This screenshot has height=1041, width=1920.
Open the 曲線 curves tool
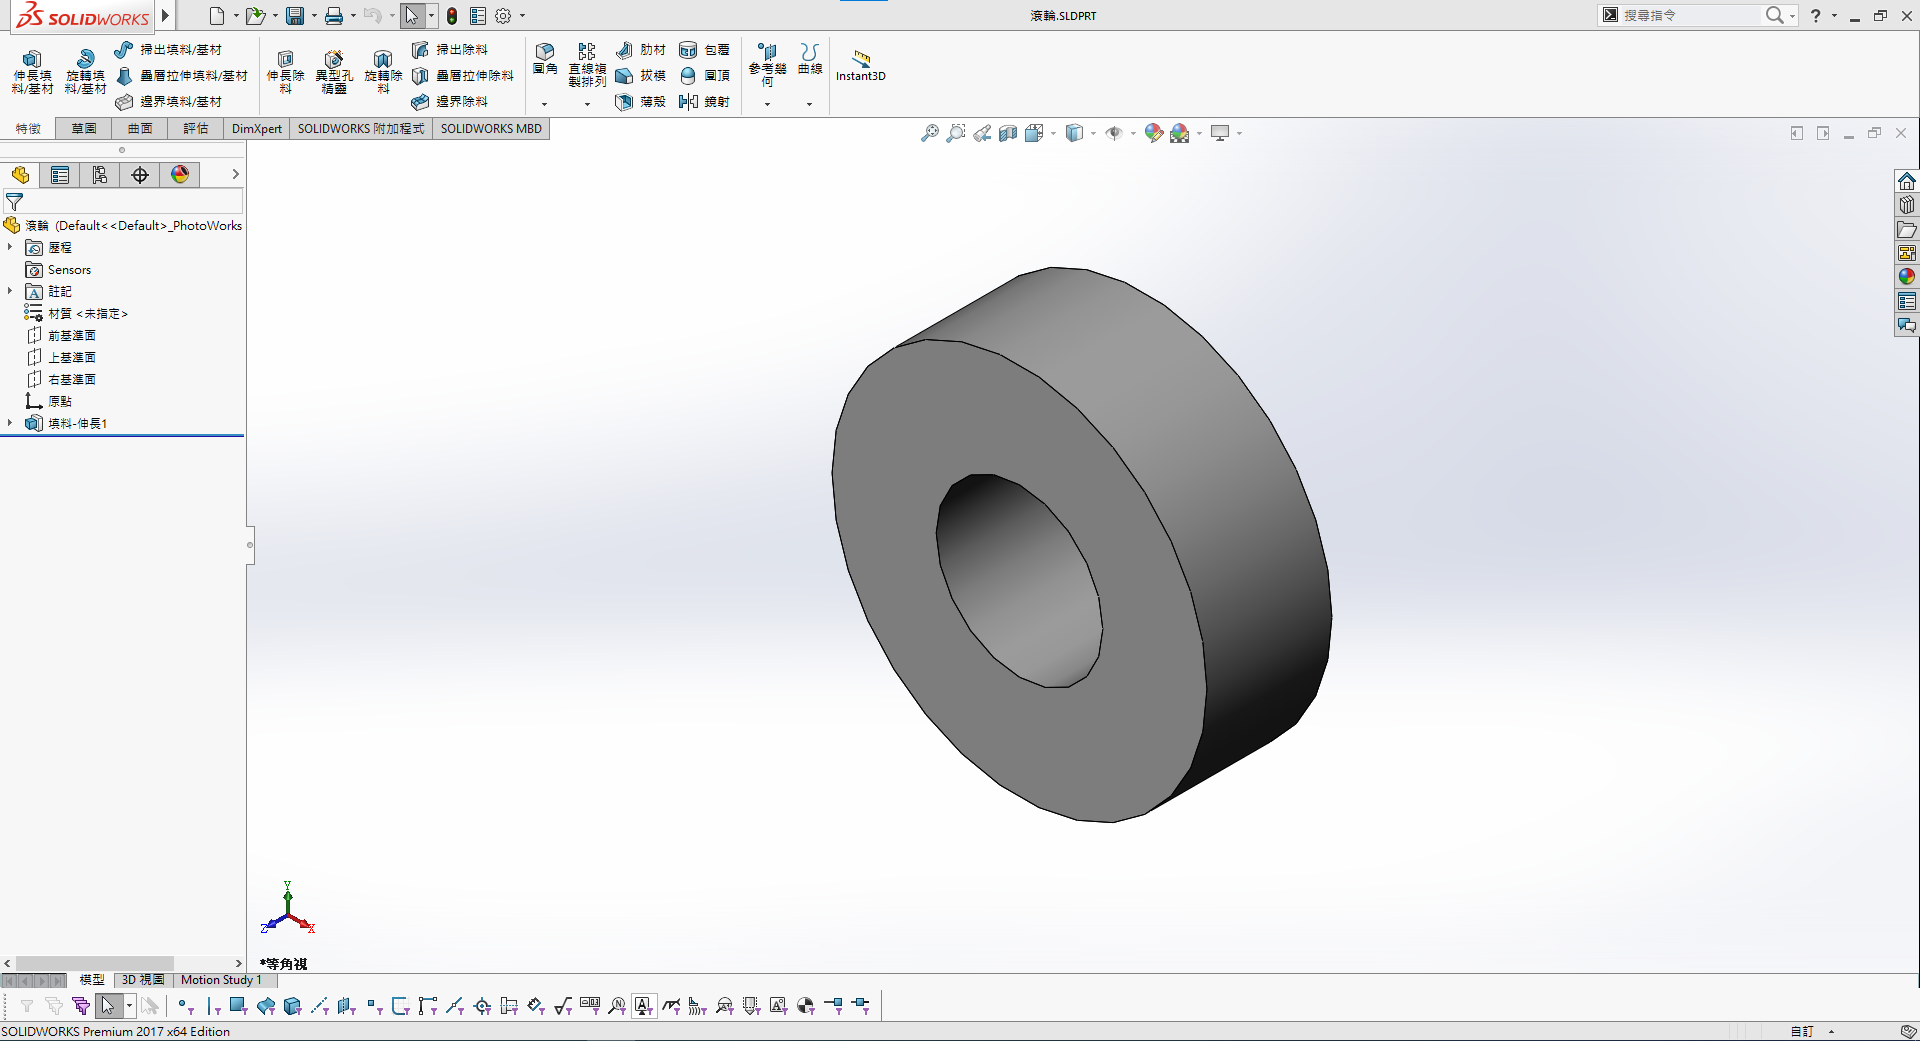click(810, 59)
